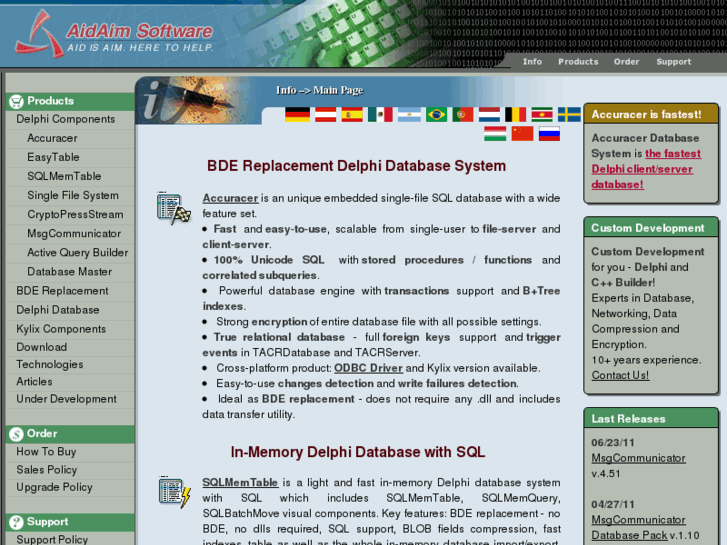This screenshot has height=545, width=727.
Task: Go to Delphi Database sidebar page
Action: coord(57,310)
